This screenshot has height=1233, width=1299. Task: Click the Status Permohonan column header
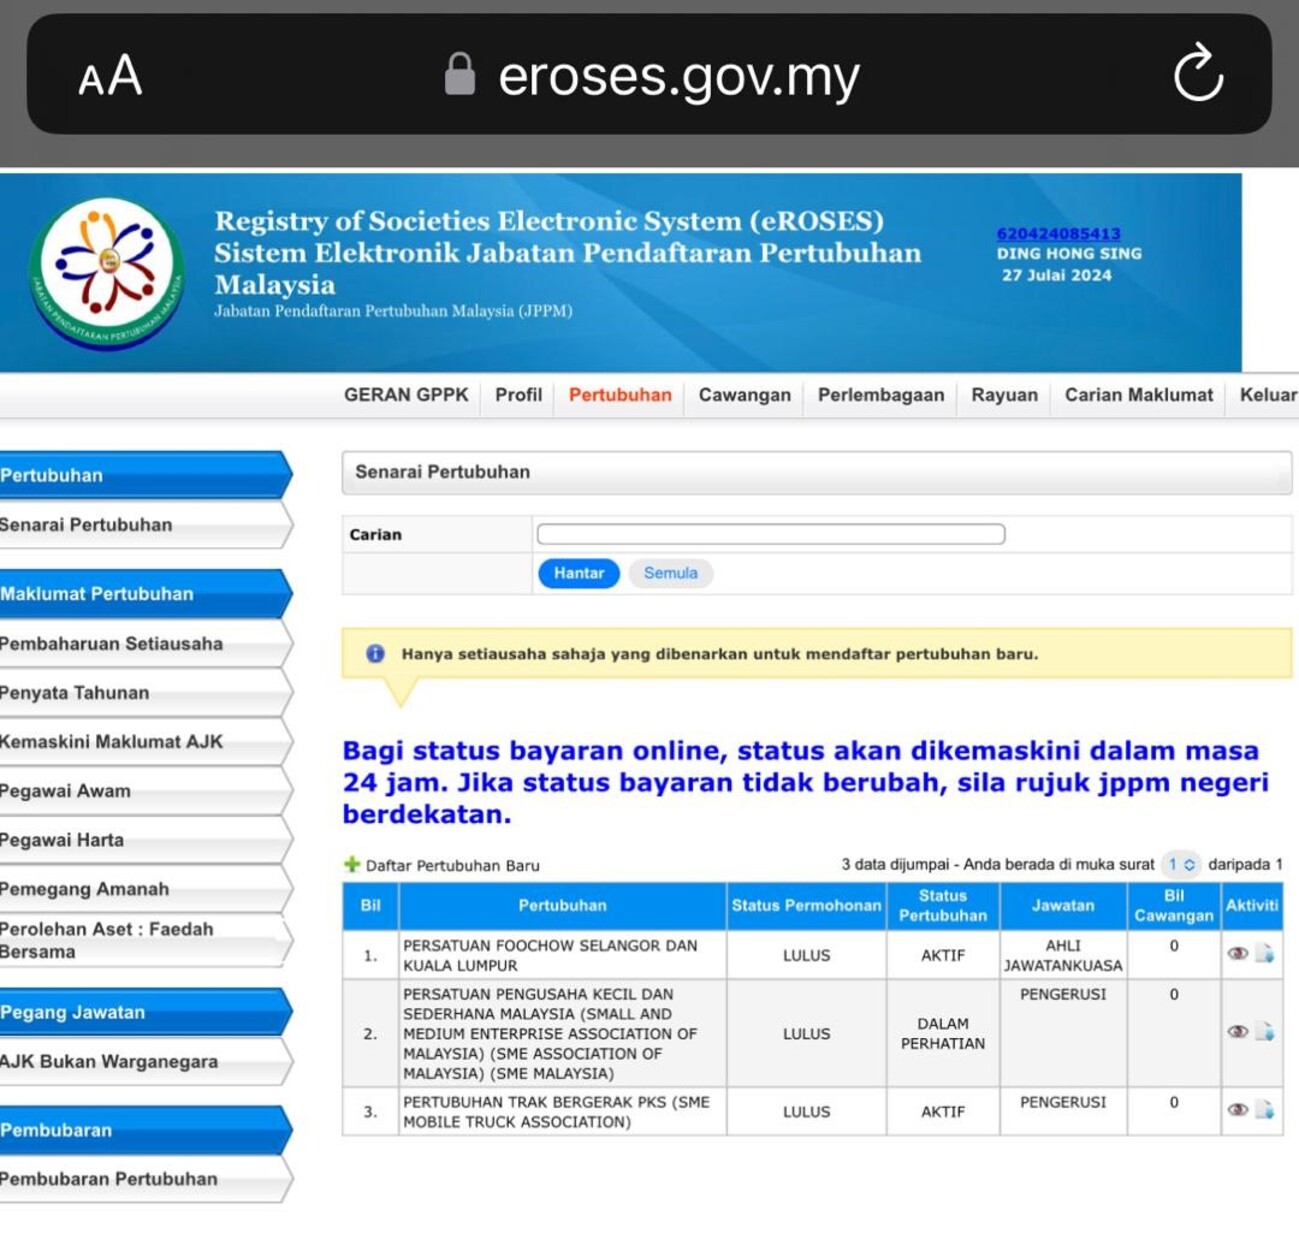pos(806,905)
